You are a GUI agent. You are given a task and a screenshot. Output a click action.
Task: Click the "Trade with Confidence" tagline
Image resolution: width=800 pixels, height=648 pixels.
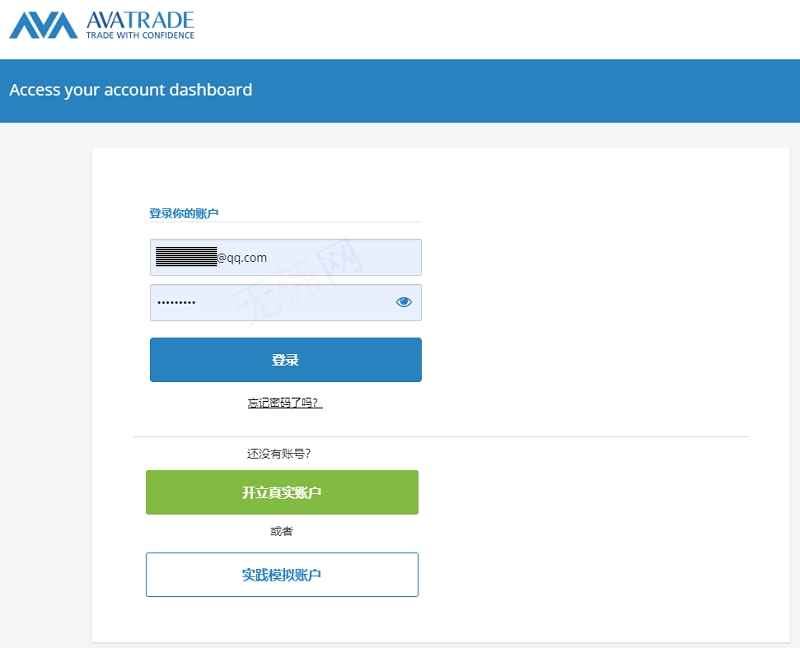coord(140,35)
